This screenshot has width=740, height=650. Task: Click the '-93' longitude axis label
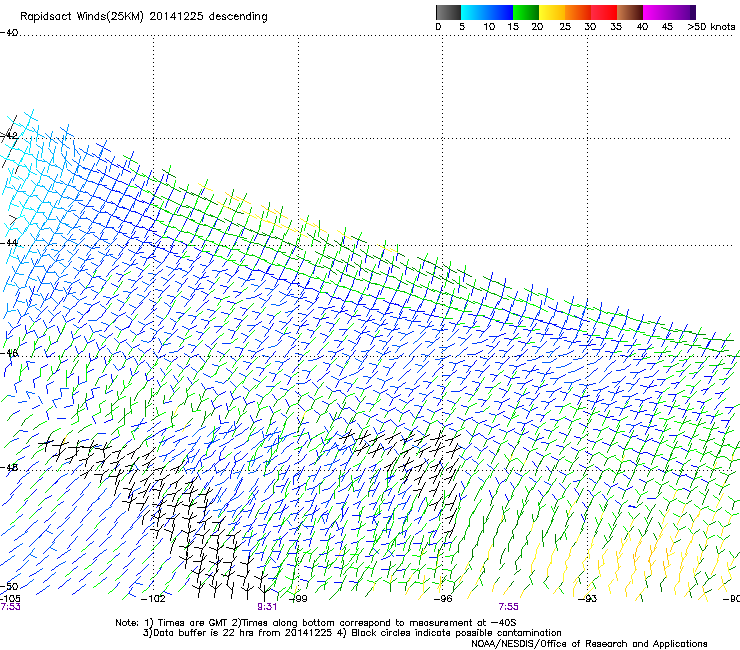tap(588, 599)
